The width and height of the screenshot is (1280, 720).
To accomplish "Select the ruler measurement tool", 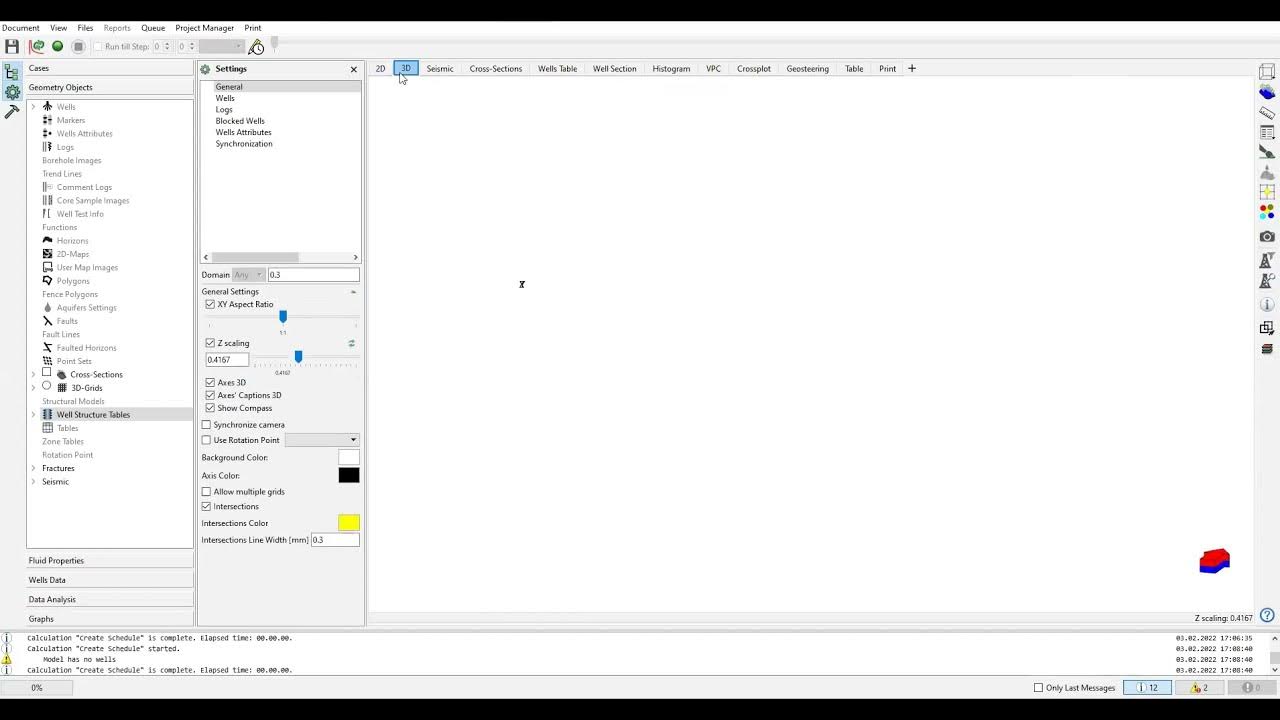I will (1267, 112).
